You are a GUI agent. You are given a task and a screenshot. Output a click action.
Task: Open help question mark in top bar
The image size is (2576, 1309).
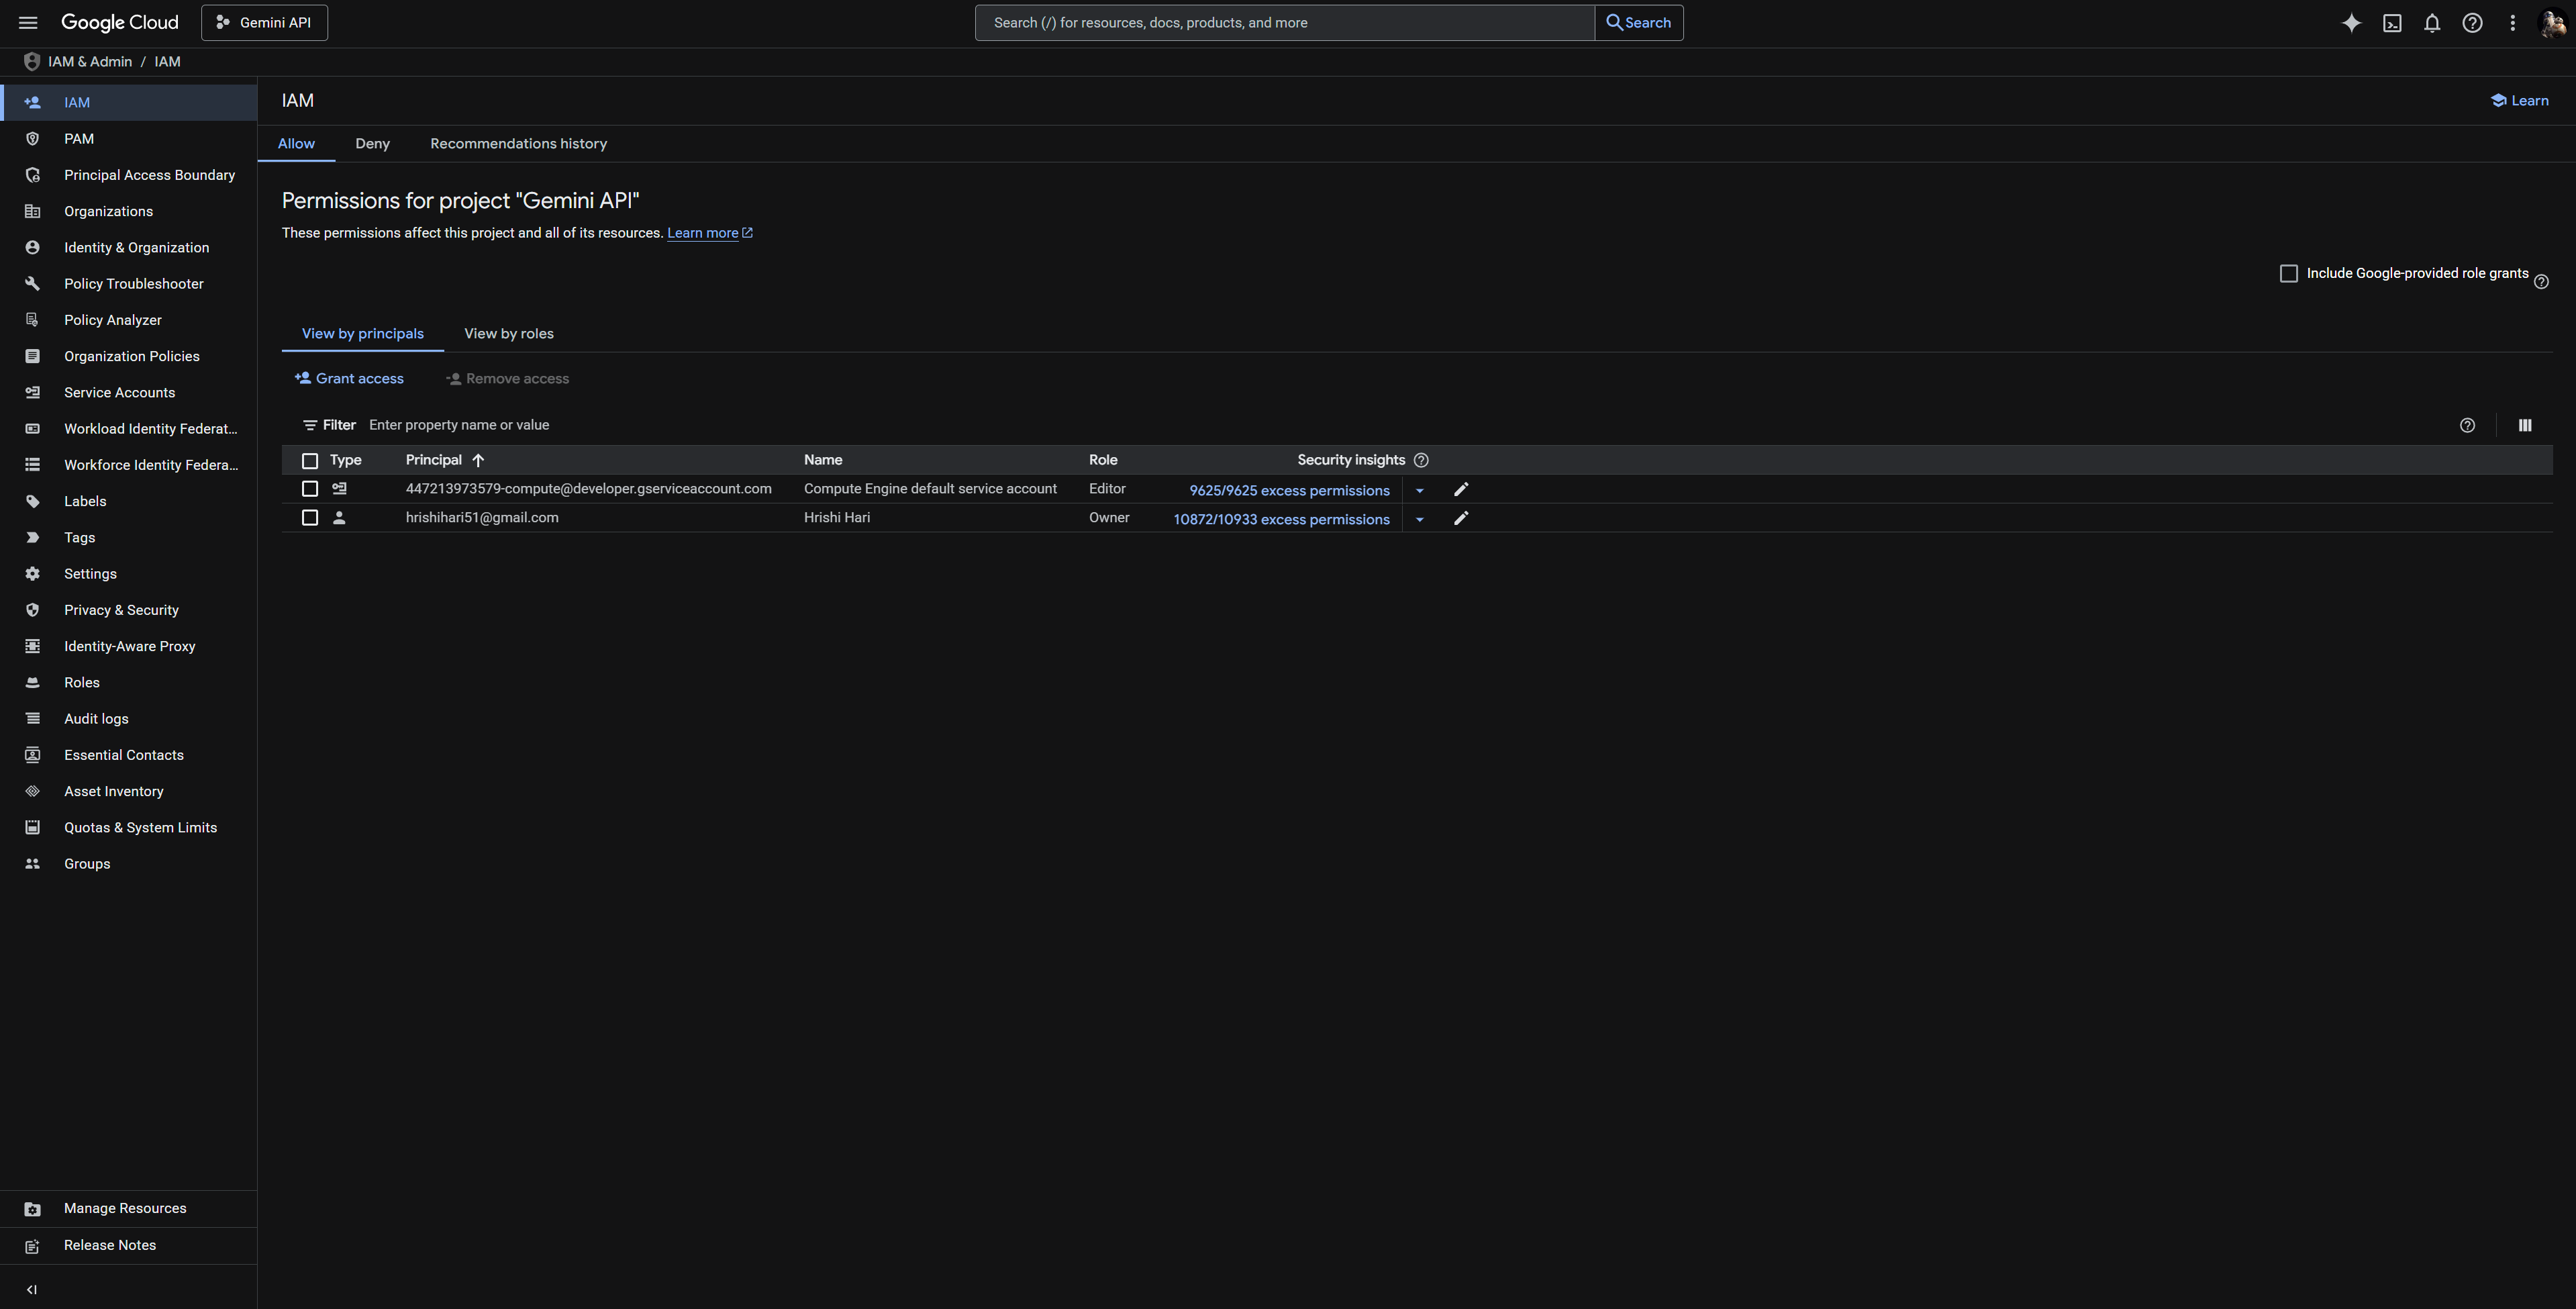2472,23
